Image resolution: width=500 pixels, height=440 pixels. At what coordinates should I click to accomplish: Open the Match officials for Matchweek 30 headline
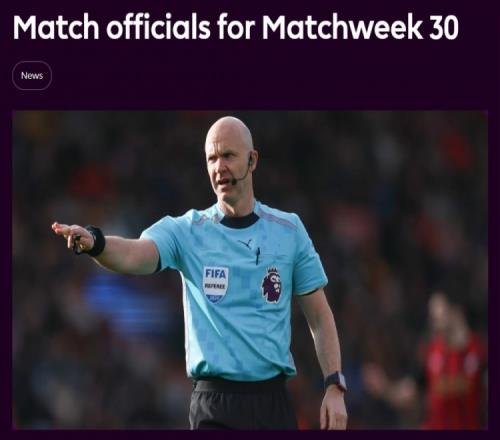point(236,27)
